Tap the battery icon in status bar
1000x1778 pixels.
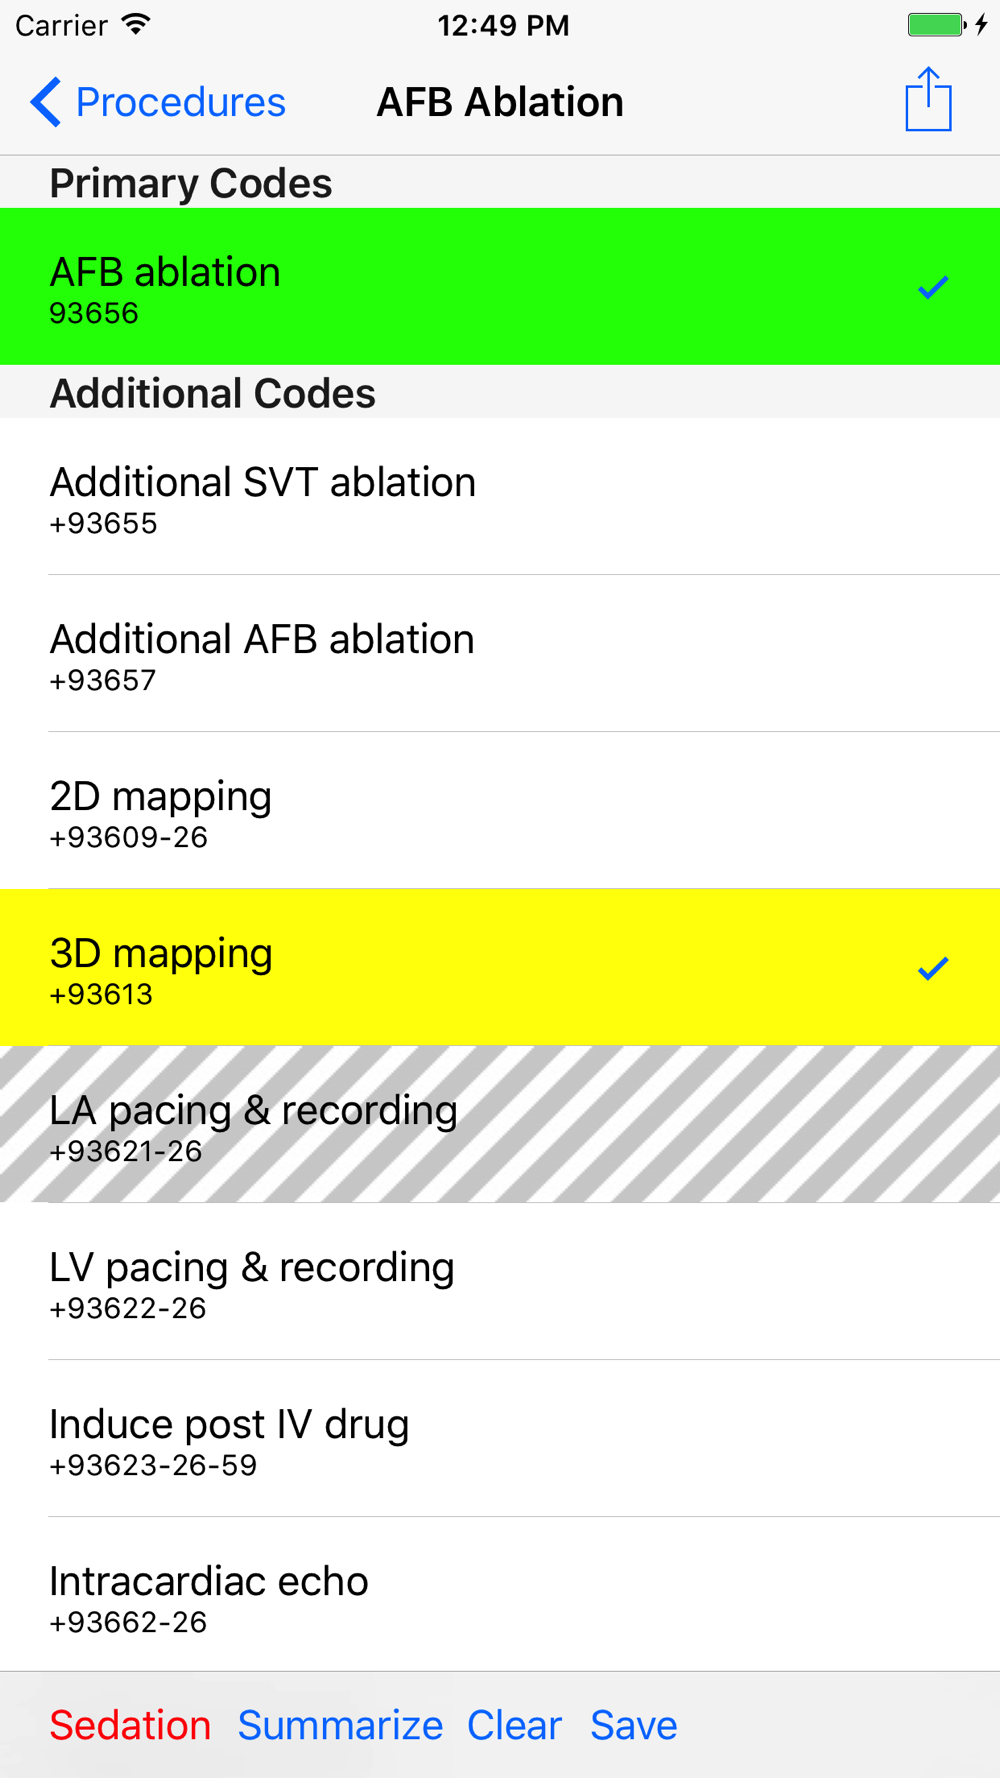(x=936, y=25)
